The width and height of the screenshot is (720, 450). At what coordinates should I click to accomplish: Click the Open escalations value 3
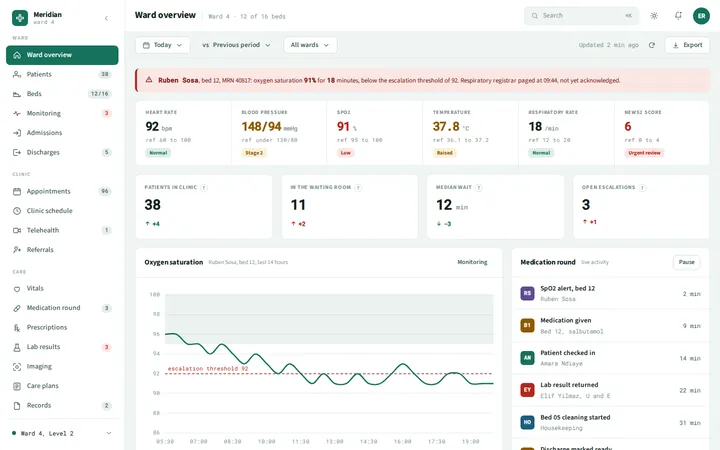(x=586, y=205)
